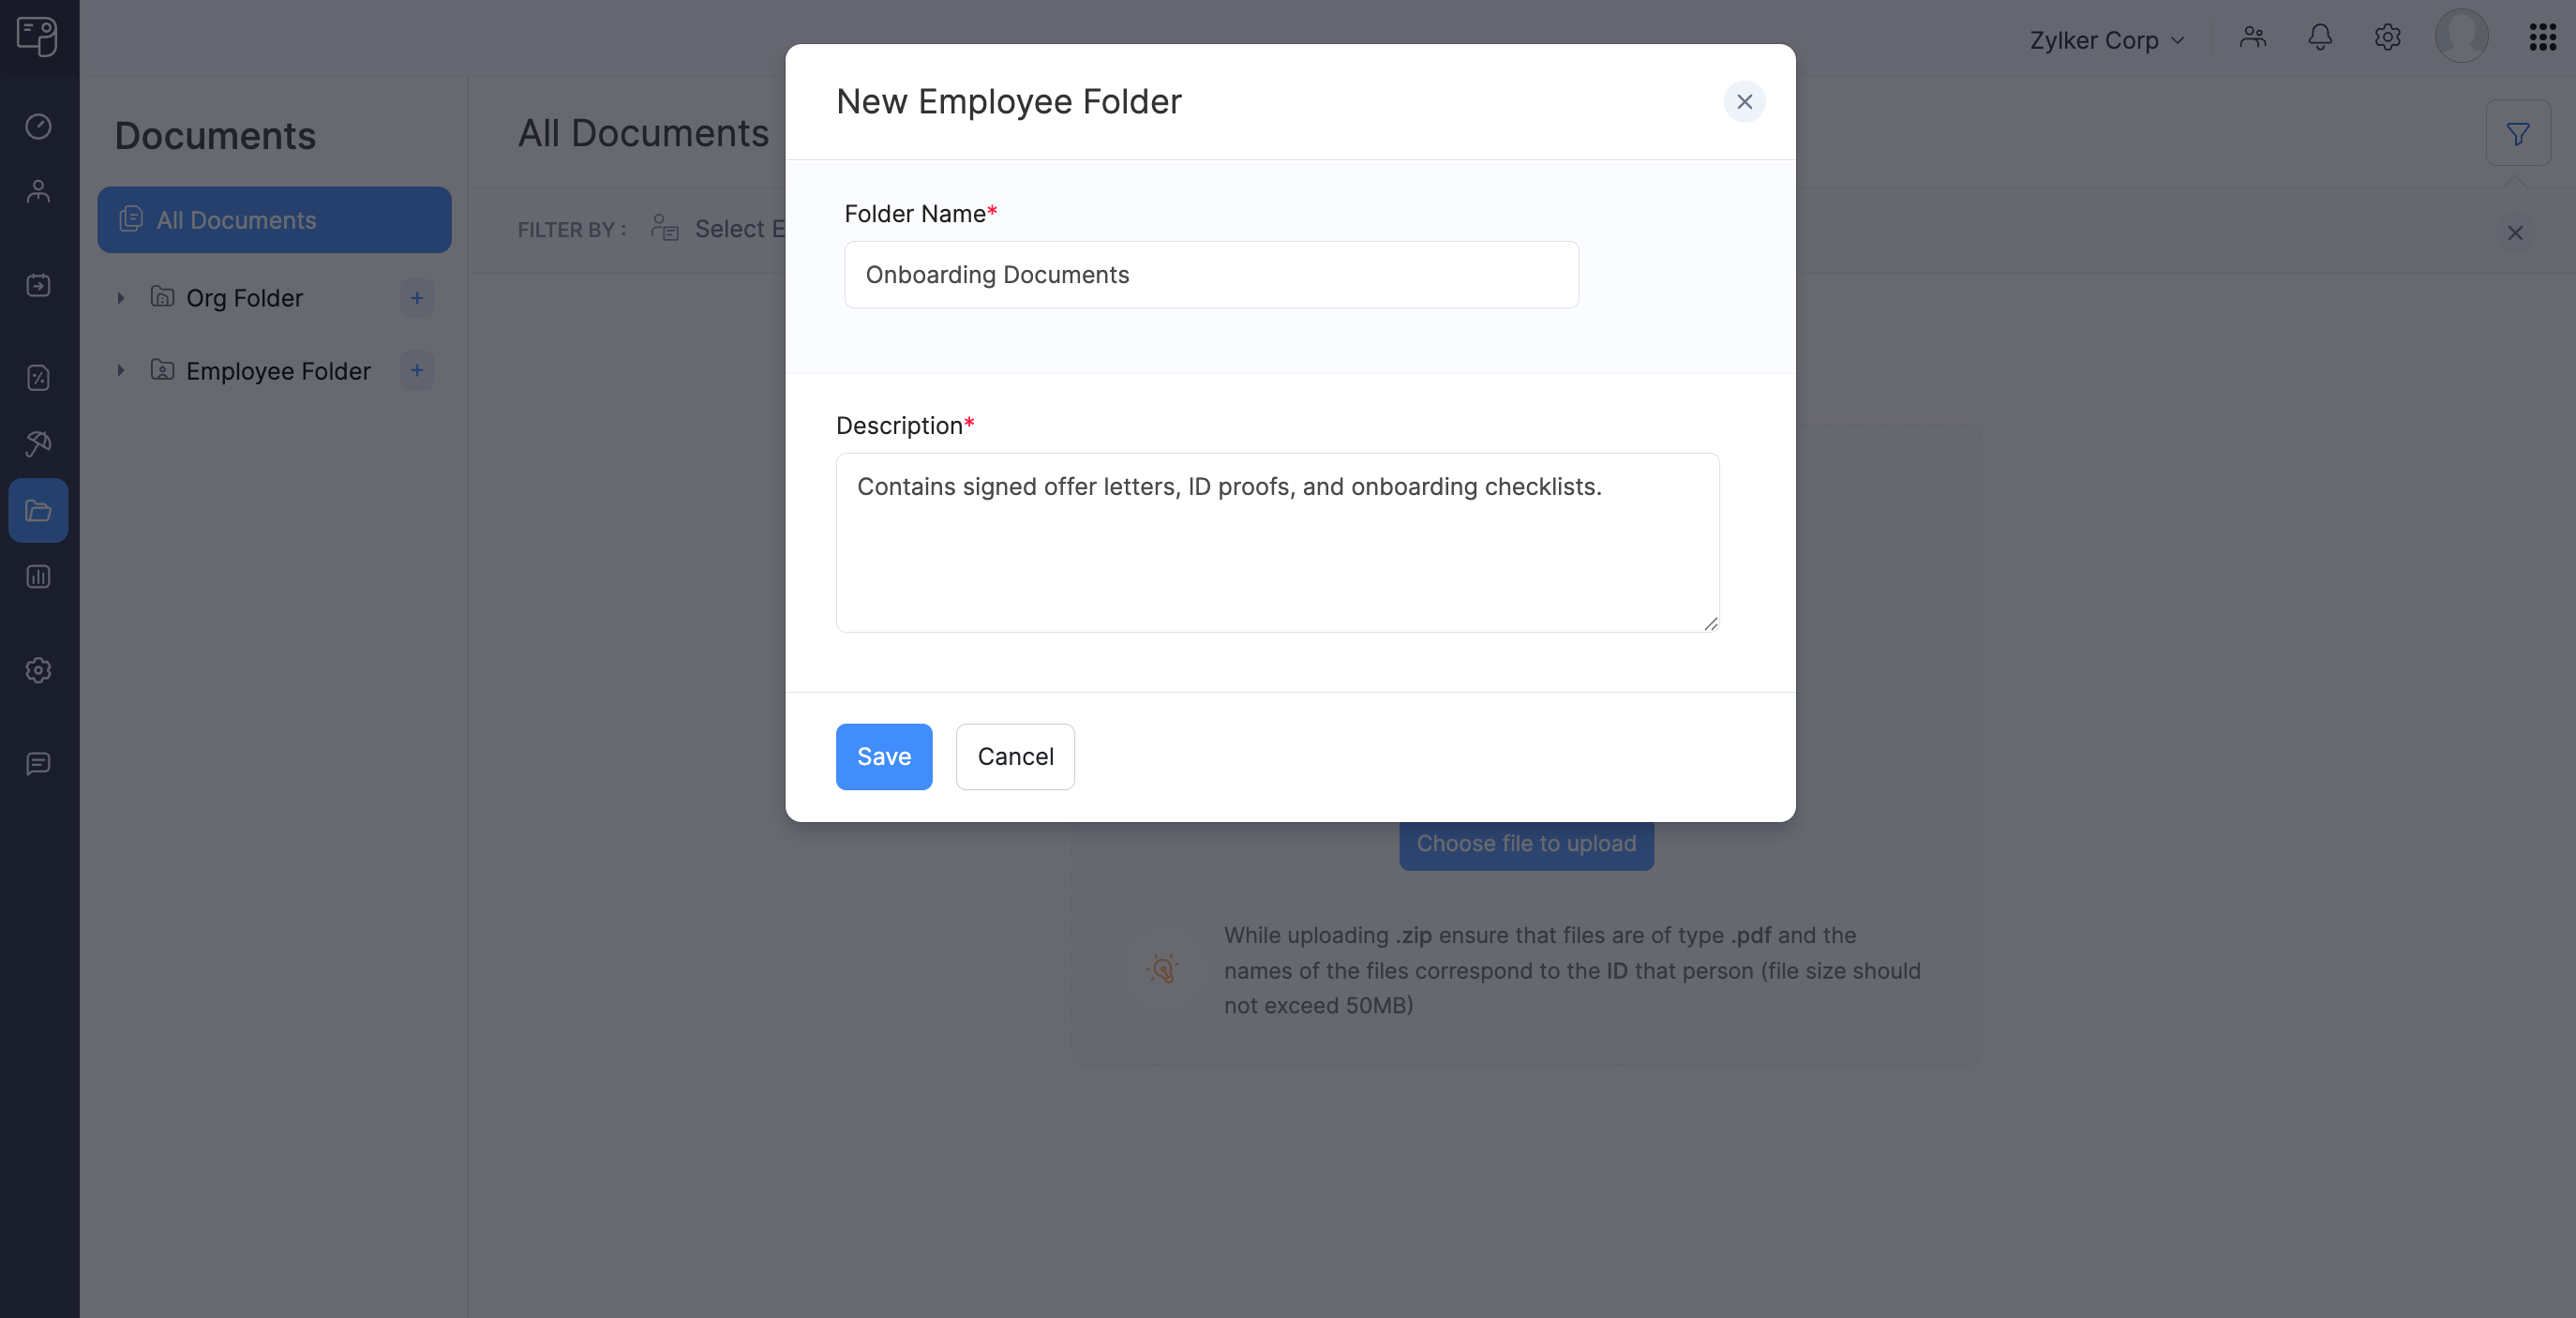Open the leave tracker calendar icon
The width and height of the screenshot is (2576, 1318).
click(x=38, y=285)
